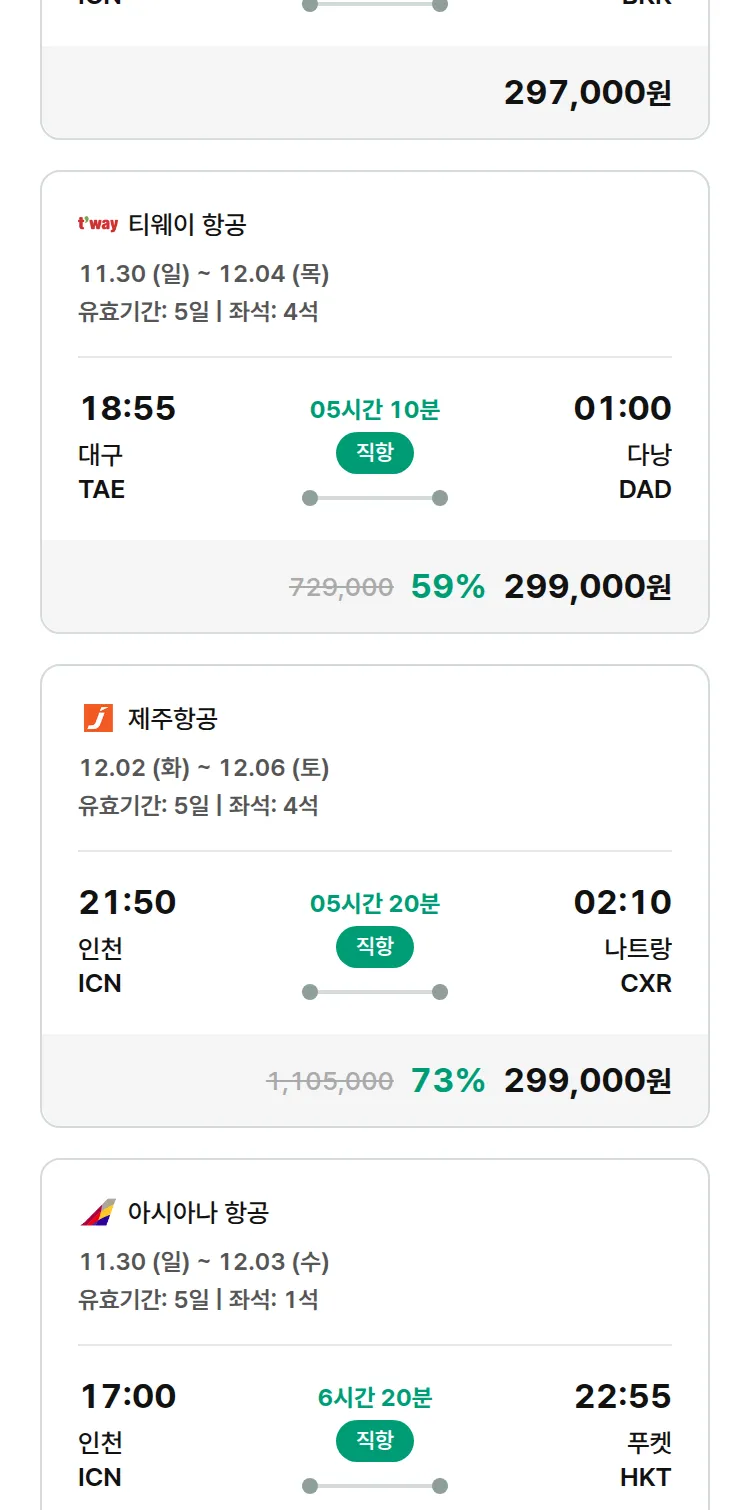Click the Jeju Air orange logo
750x1510 pixels.
(98, 718)
